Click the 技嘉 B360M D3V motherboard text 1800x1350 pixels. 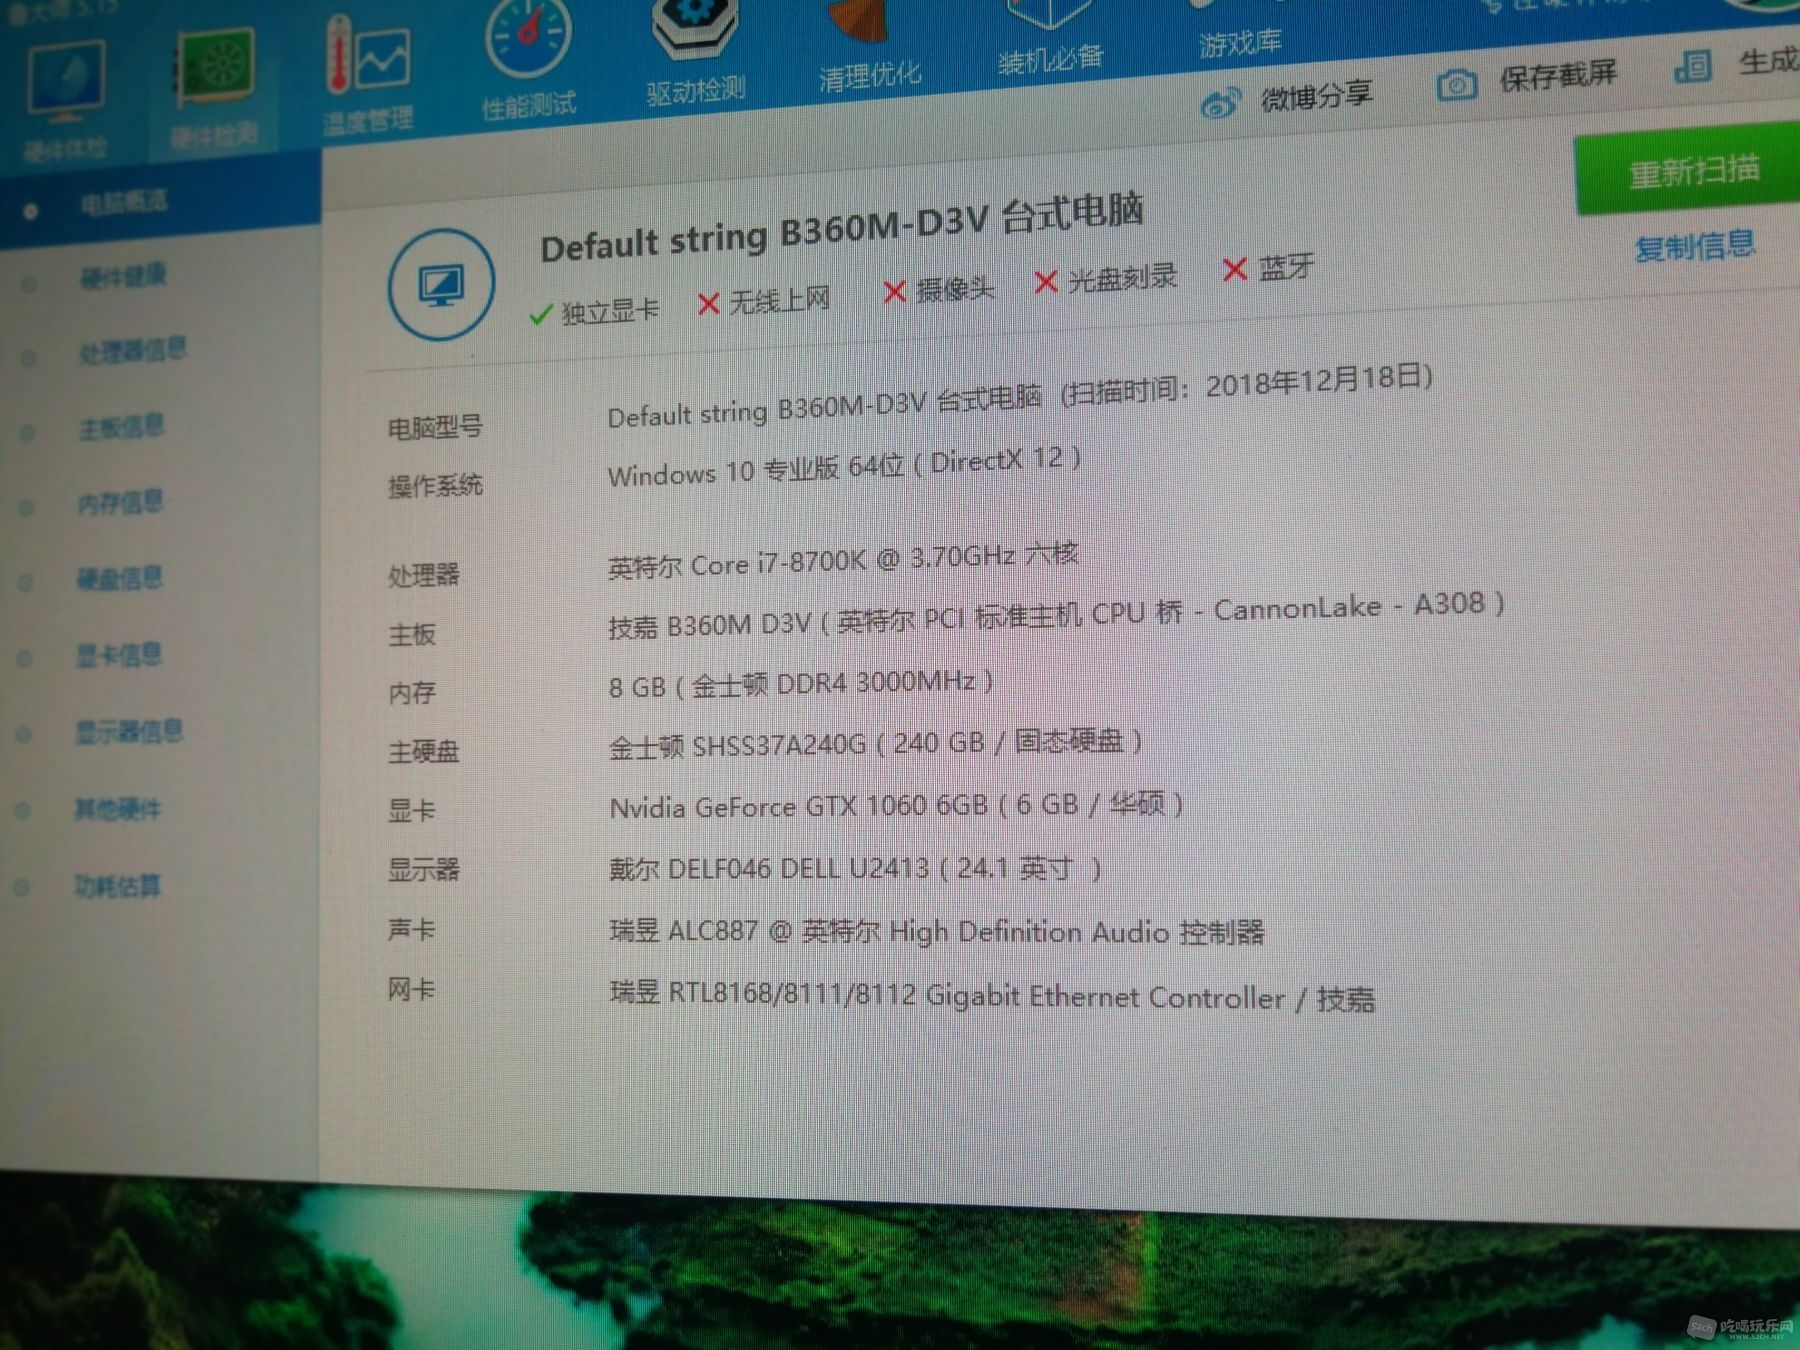[1056, 615]
